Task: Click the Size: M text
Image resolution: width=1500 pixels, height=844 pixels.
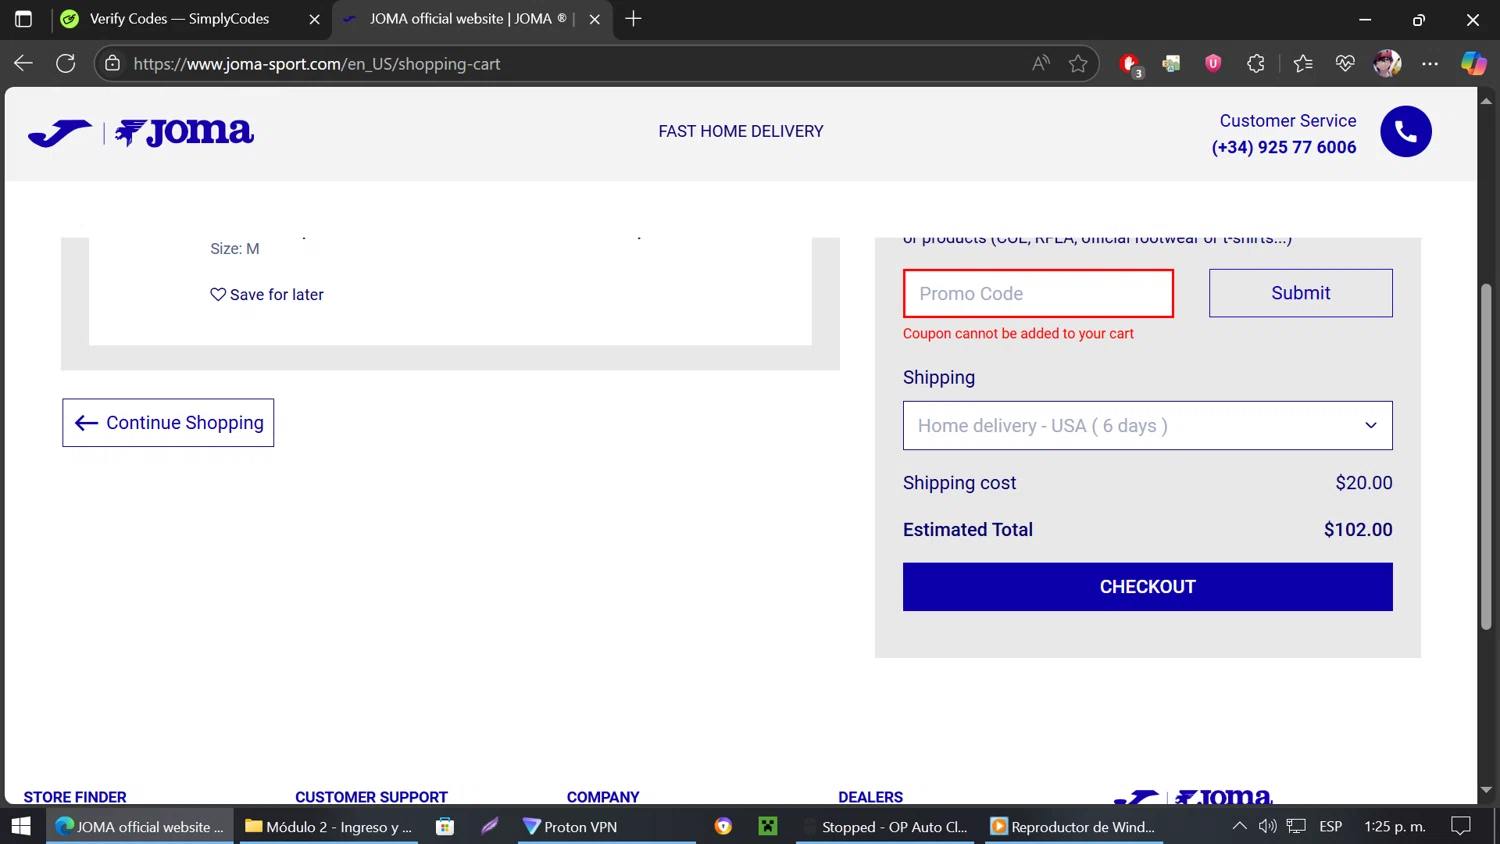Action: (x=235, y=249)
